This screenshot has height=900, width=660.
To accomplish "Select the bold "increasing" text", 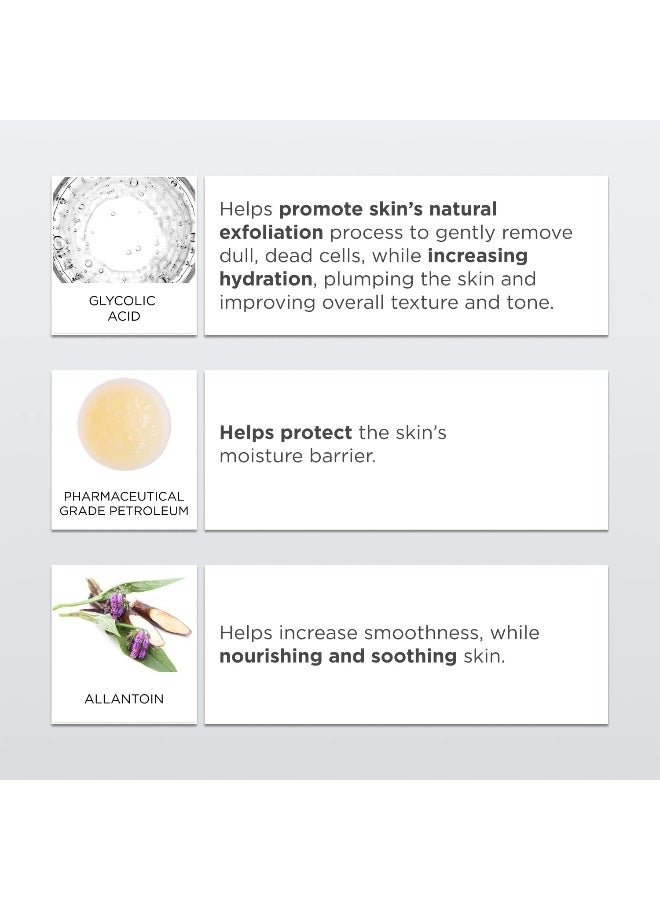I will pyautogui.click(x=477, y=256).
